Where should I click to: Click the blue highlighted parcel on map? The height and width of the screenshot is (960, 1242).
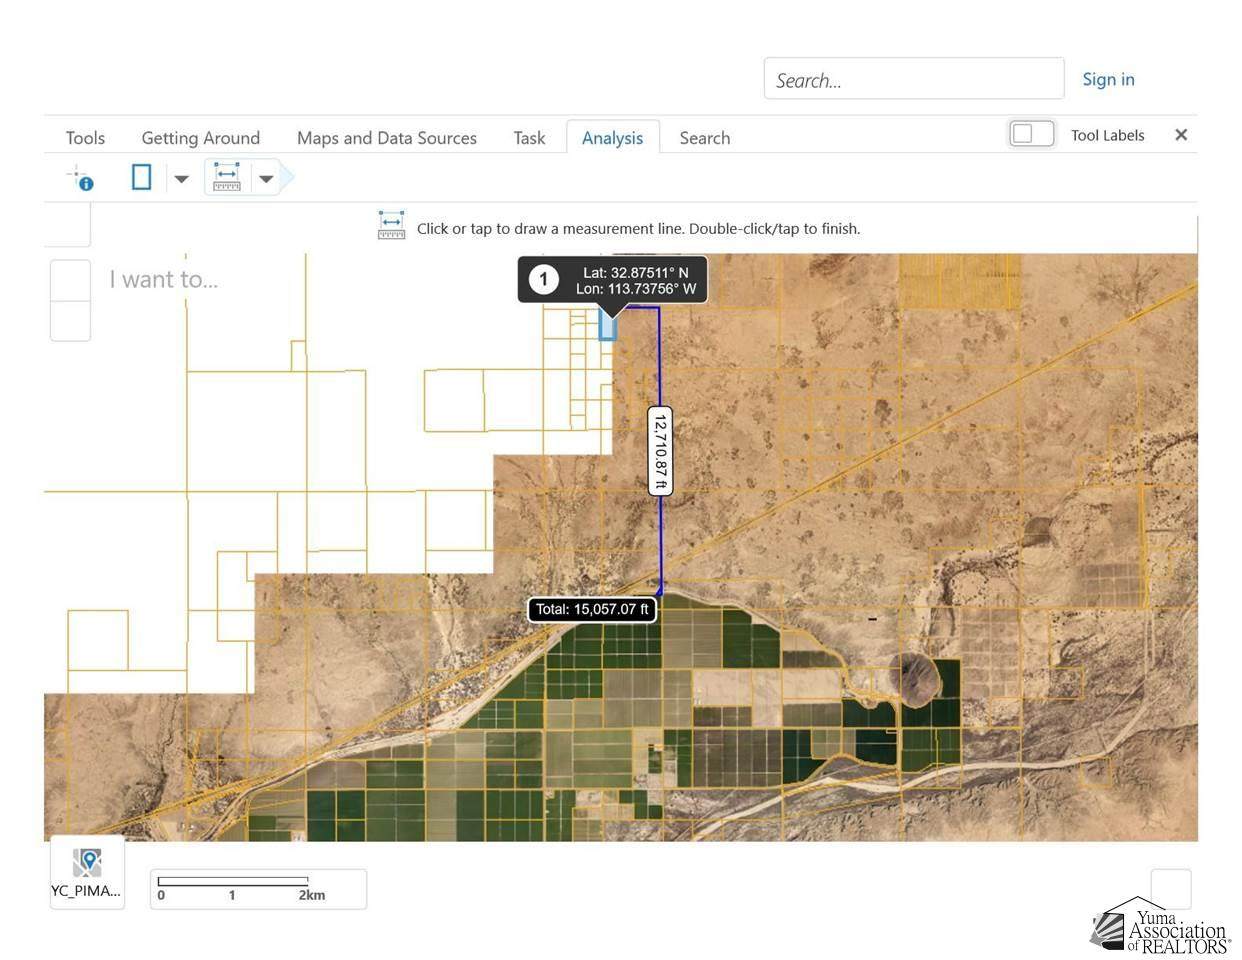(x=607, y=327)
